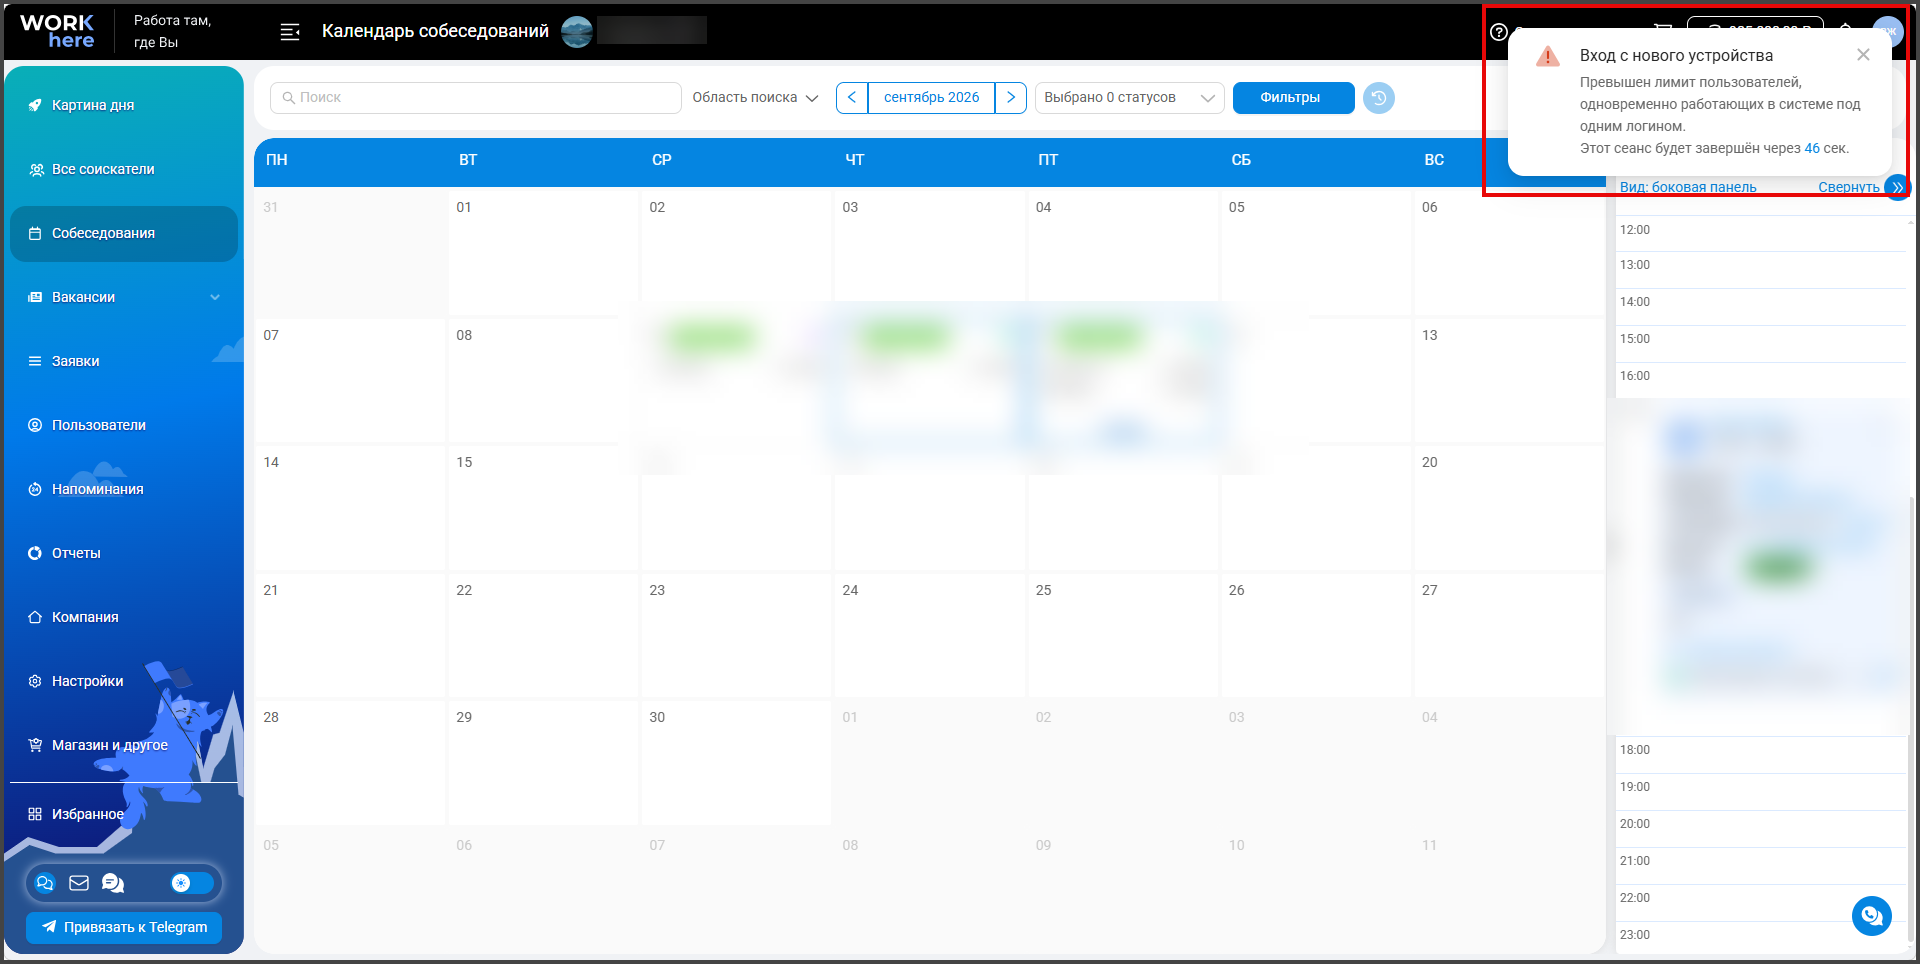Select Собеседования in sidebar
1920x964 pixels.
coord(124,233)
